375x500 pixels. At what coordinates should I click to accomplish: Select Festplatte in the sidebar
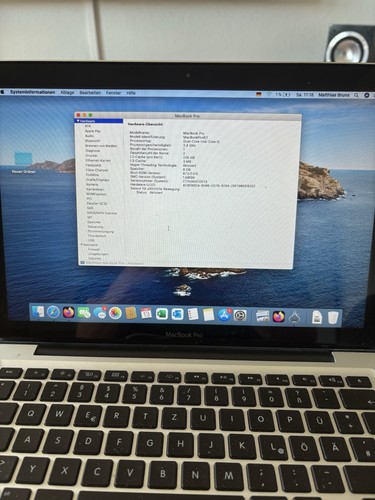coord(94,165)
